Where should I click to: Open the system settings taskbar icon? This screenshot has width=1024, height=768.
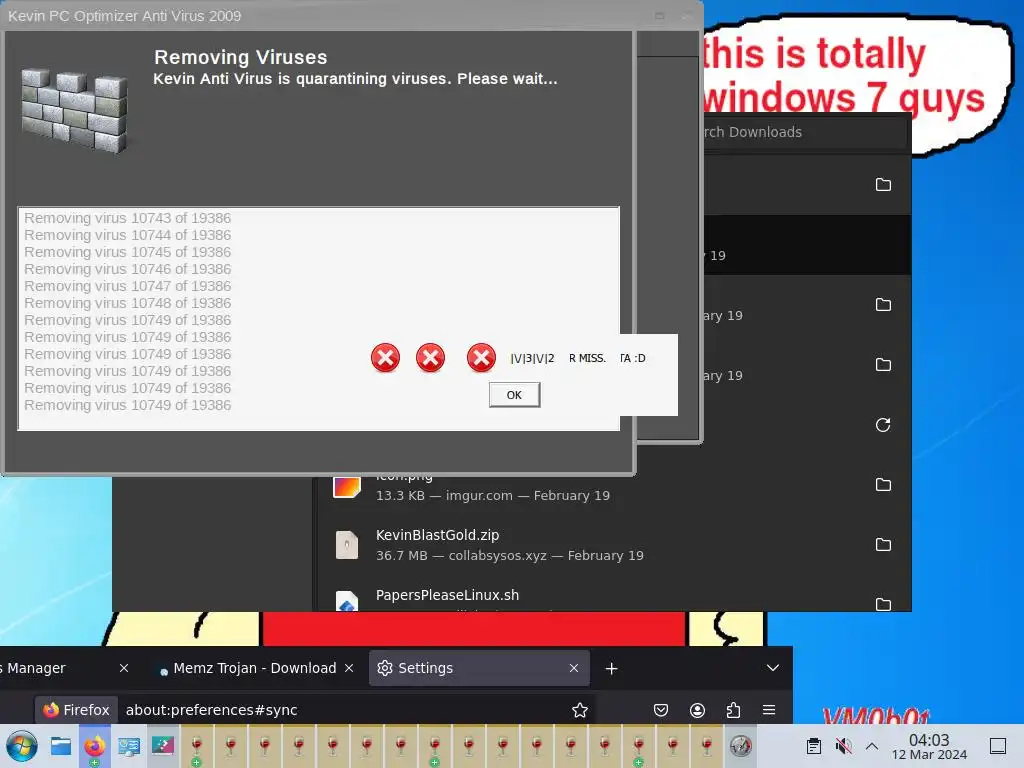(x=129, y=746)
